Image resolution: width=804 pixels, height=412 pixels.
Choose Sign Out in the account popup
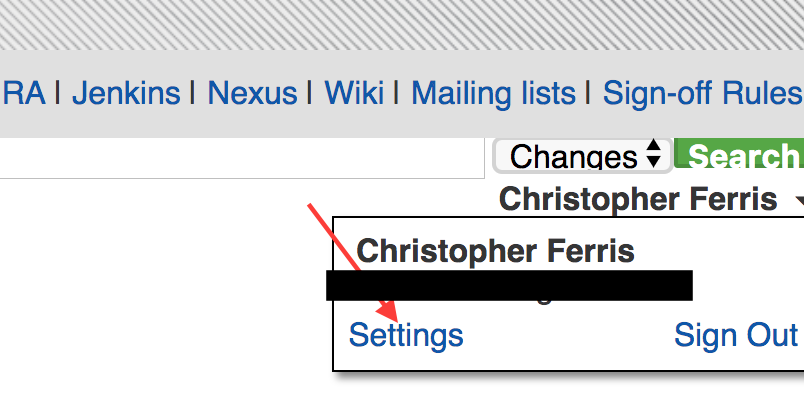(x=736, y=335)
